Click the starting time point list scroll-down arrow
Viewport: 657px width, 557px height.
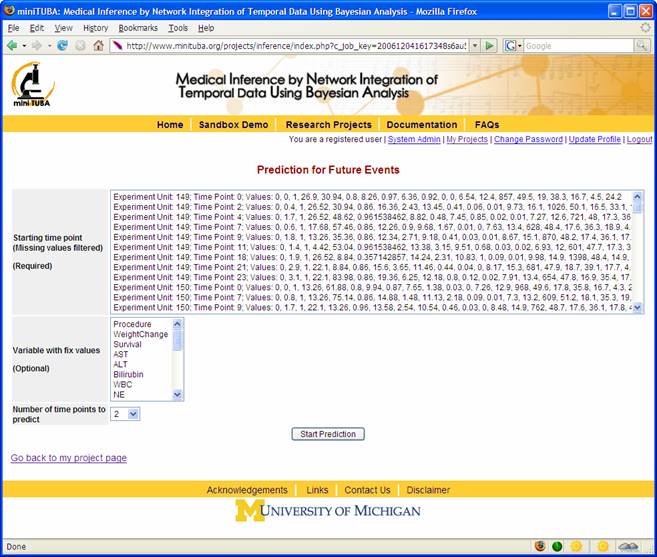(x=637, y=308)
